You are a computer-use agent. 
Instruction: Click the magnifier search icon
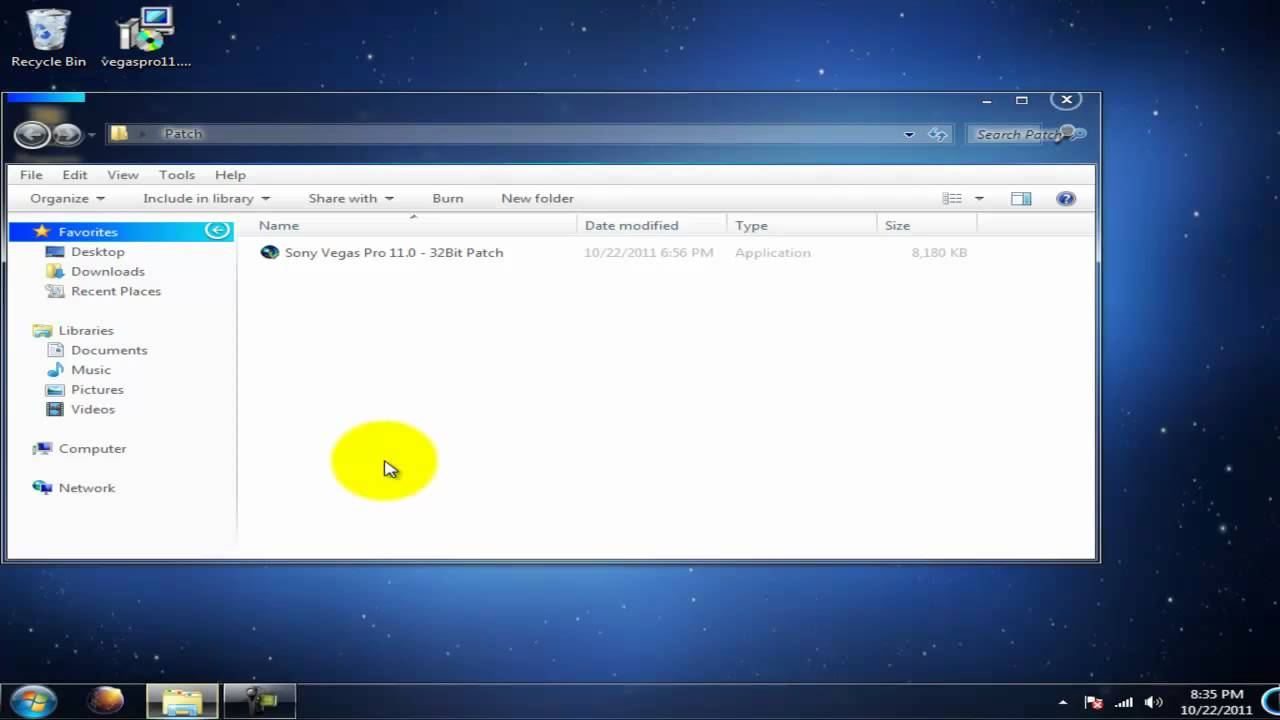pos(1073,133)
